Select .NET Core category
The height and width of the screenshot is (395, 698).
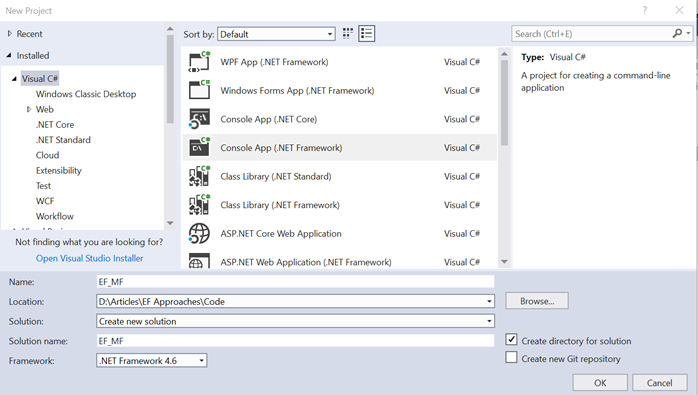pos(55,125)
